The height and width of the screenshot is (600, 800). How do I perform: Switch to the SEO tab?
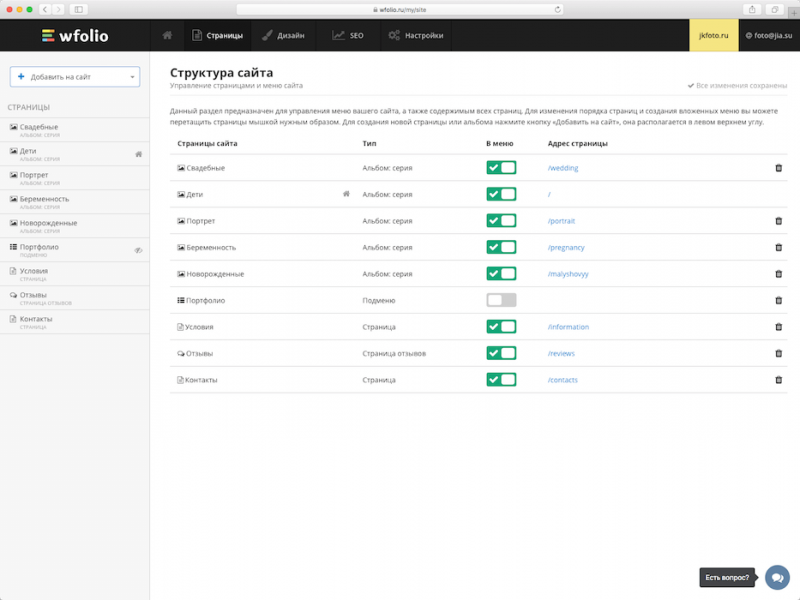click(x=348, y=36)
